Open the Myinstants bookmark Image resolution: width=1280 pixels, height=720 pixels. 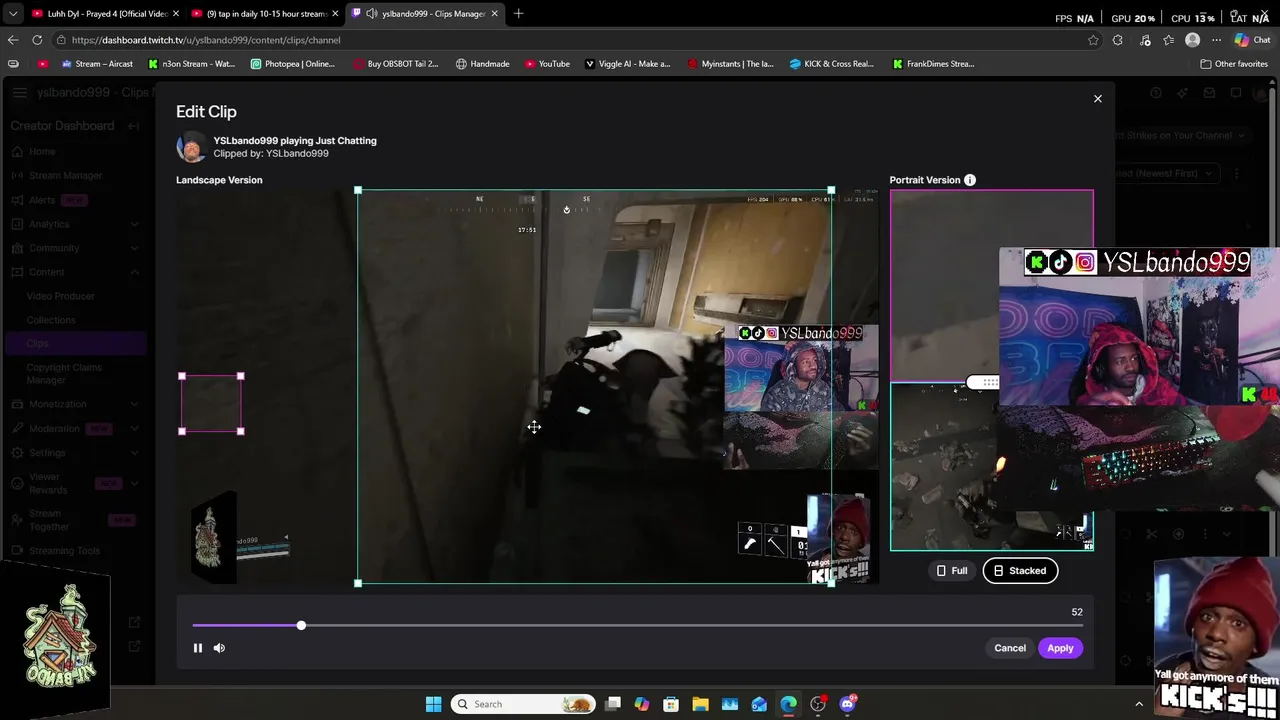731,64
